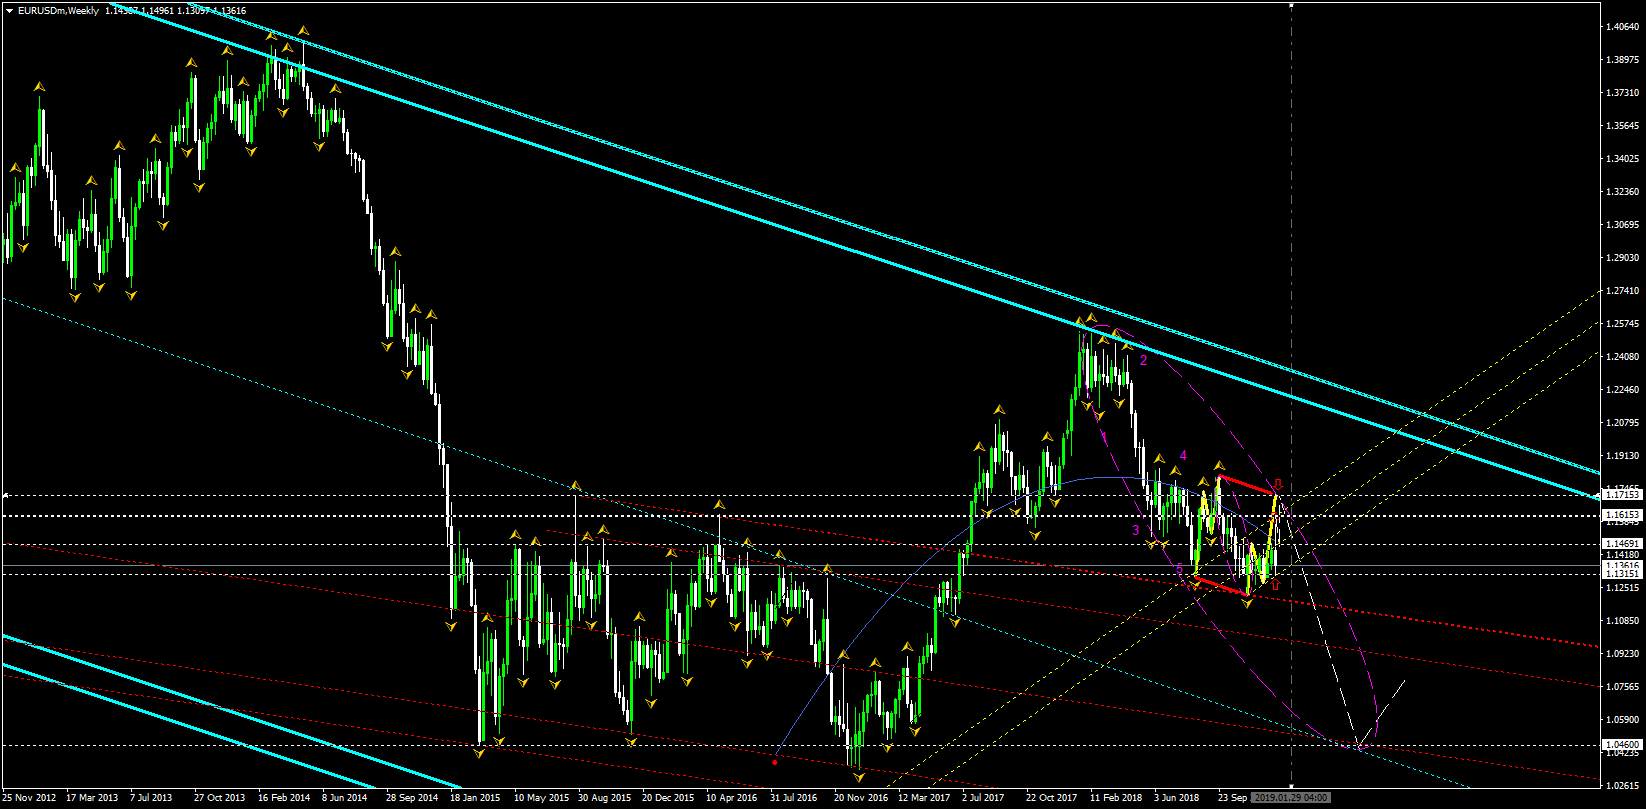Select the red down arrow above the red channel
Viewport: 1646px width, 809px height.
coord(1278,484)
